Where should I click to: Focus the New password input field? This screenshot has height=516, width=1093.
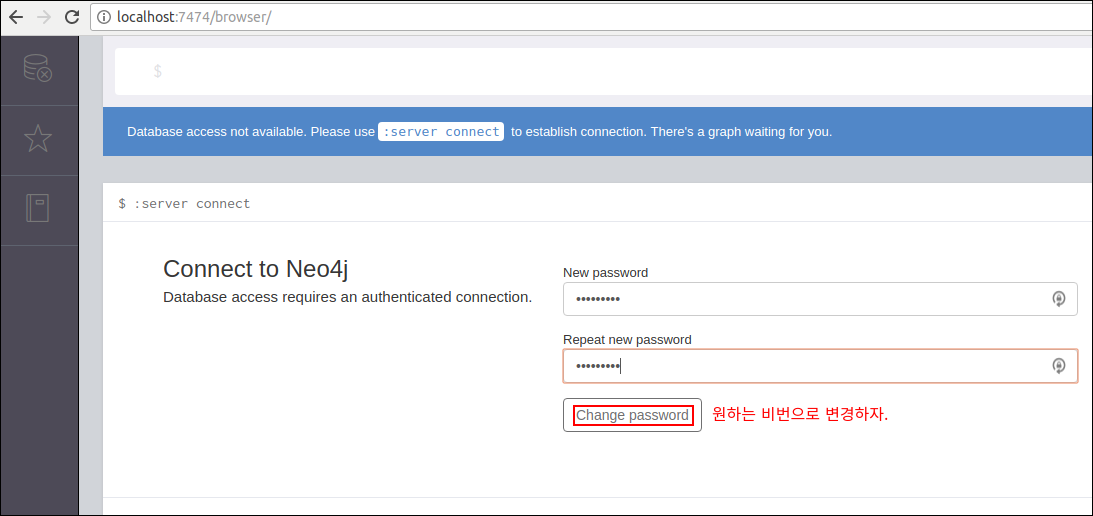point(820,299)
